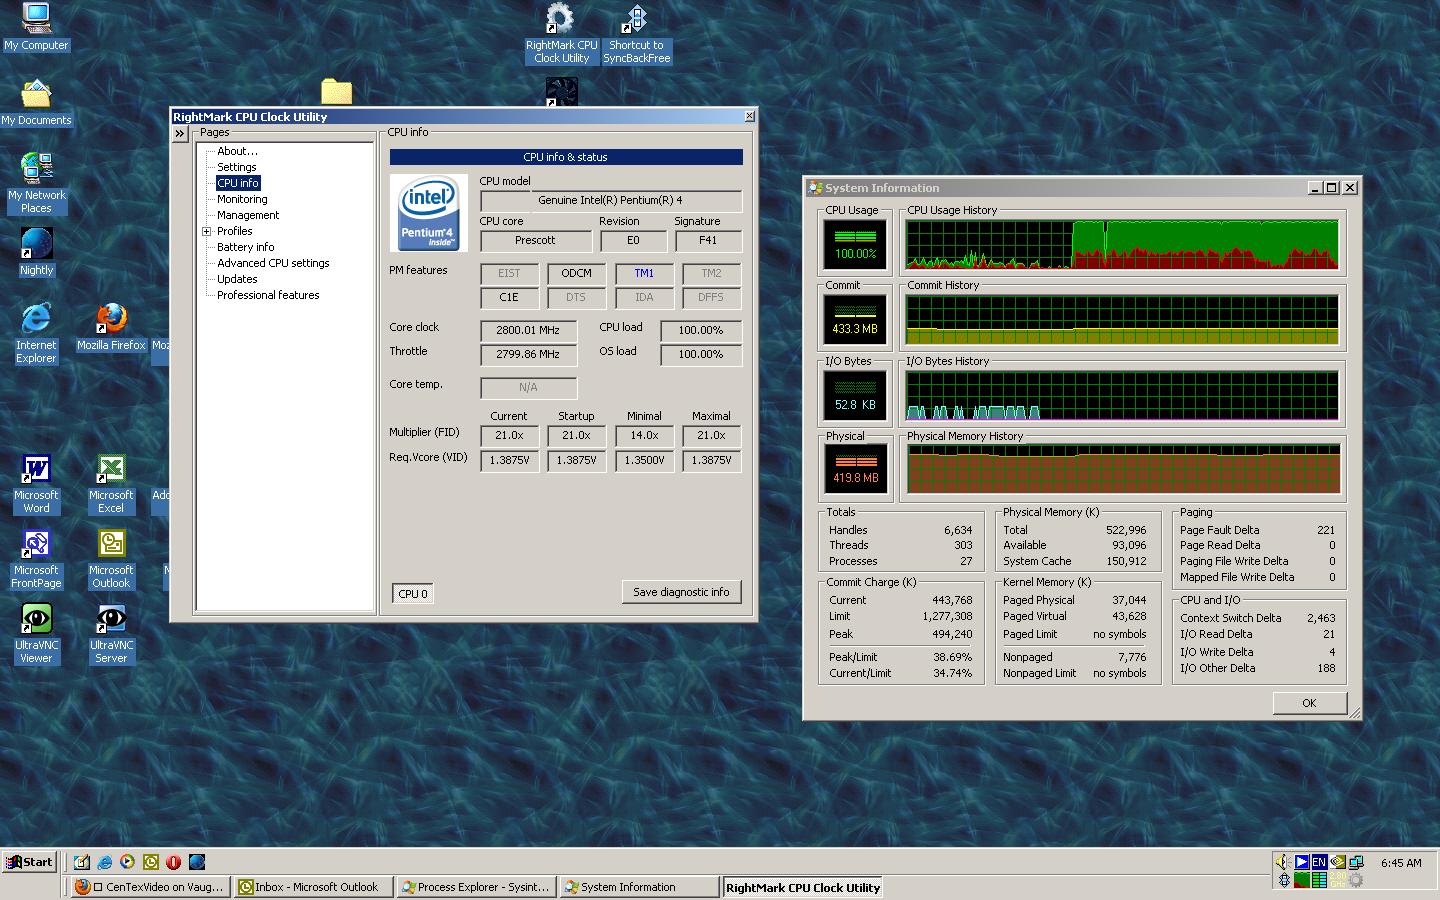The height and width of the screenshot is (900, 1440).
Task: Launch UltraVNC Viewer desktop shortcut
Action: coord(36,634)
